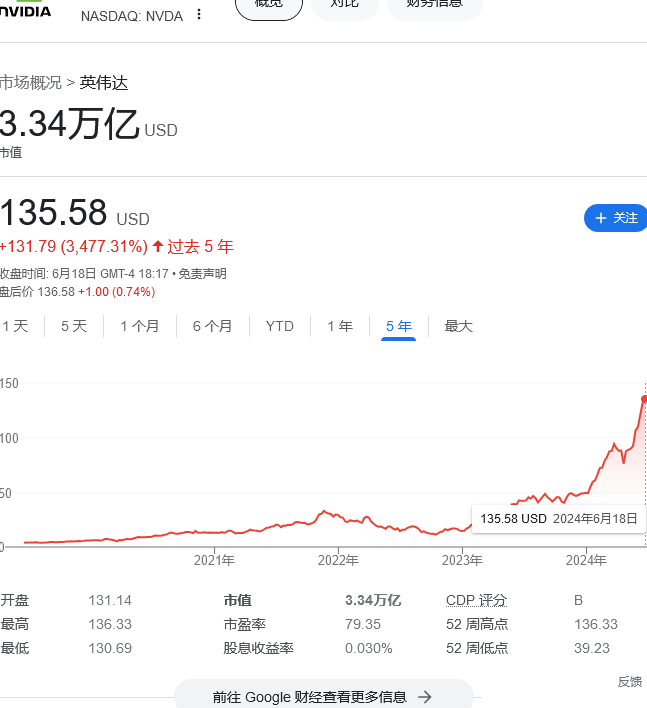Click the 免责声明 disclaimer link
This screenshot has width=647, height=708.
coord(202,274)
